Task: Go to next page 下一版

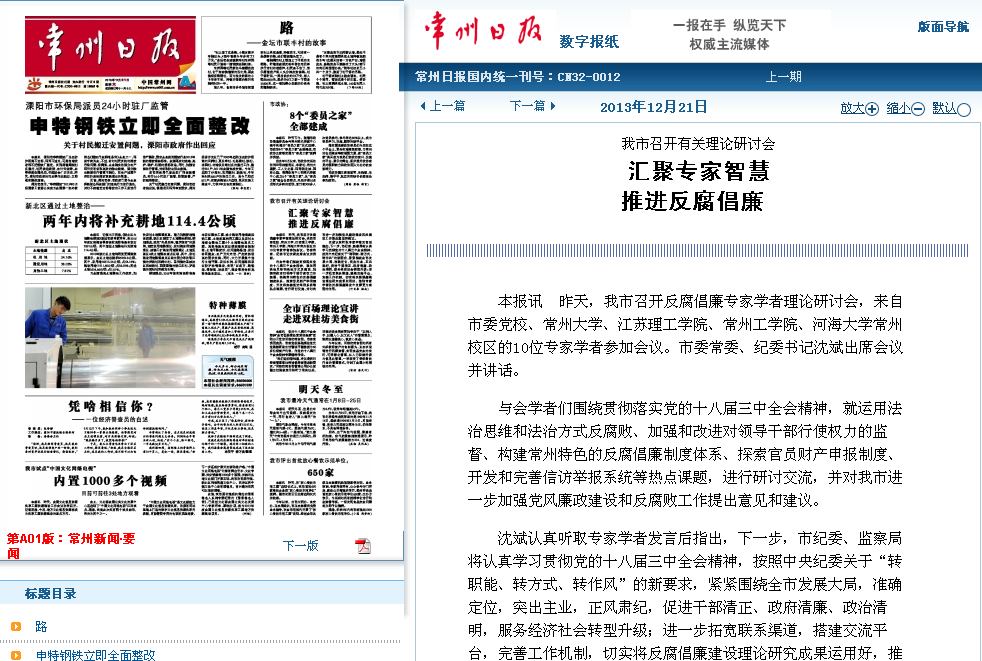Action: click(300, 546)
